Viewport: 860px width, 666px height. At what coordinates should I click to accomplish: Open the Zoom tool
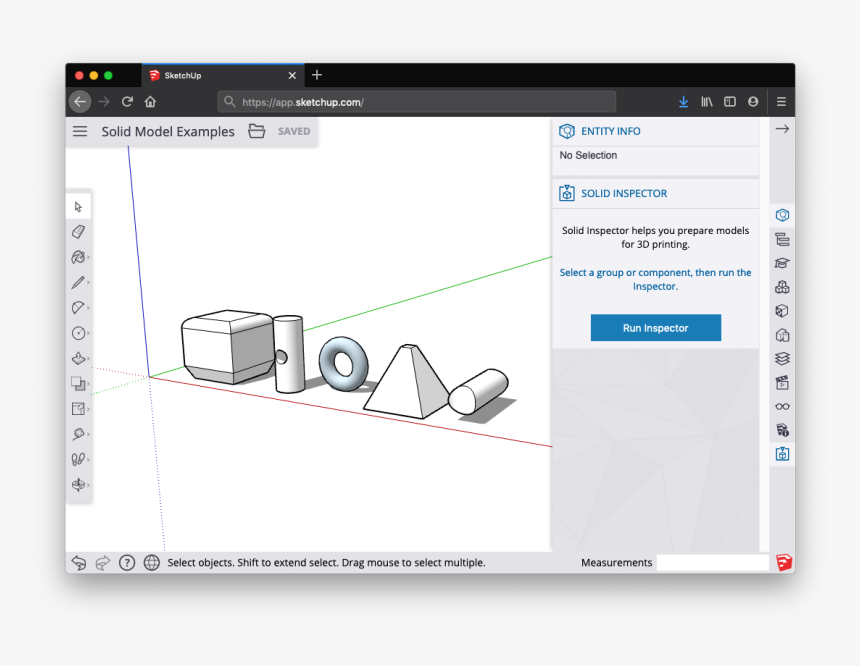[x=79, y=434]
